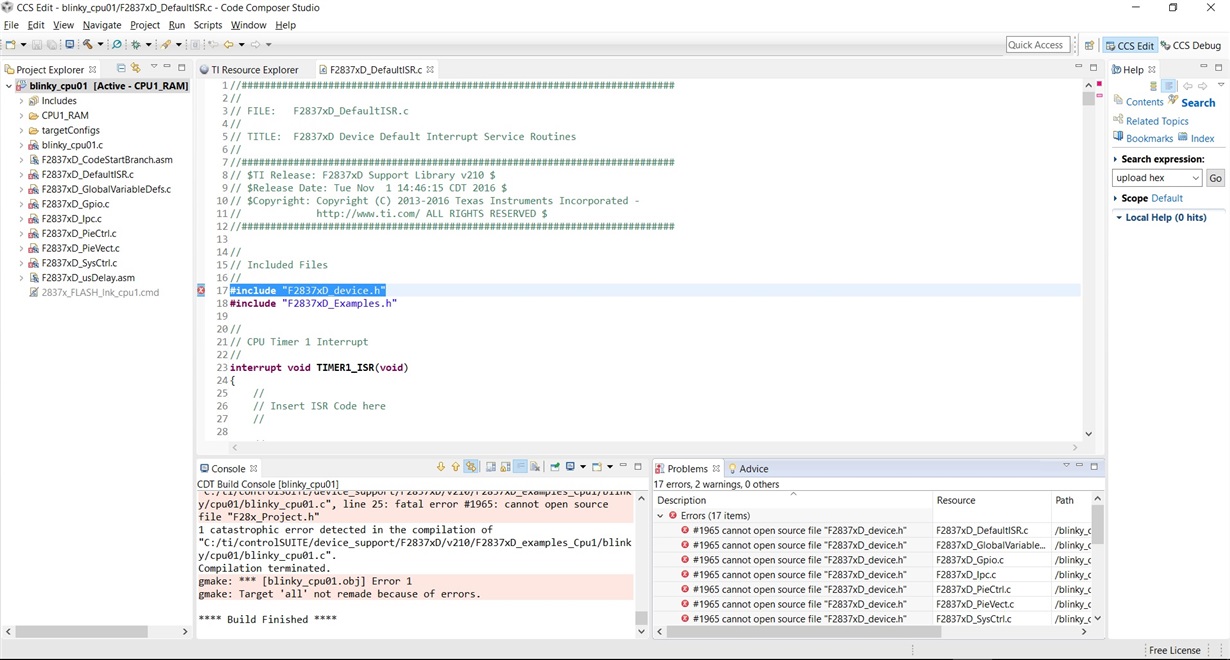Open Index link in Help
1230x660 pixels.
[1202, 138]
